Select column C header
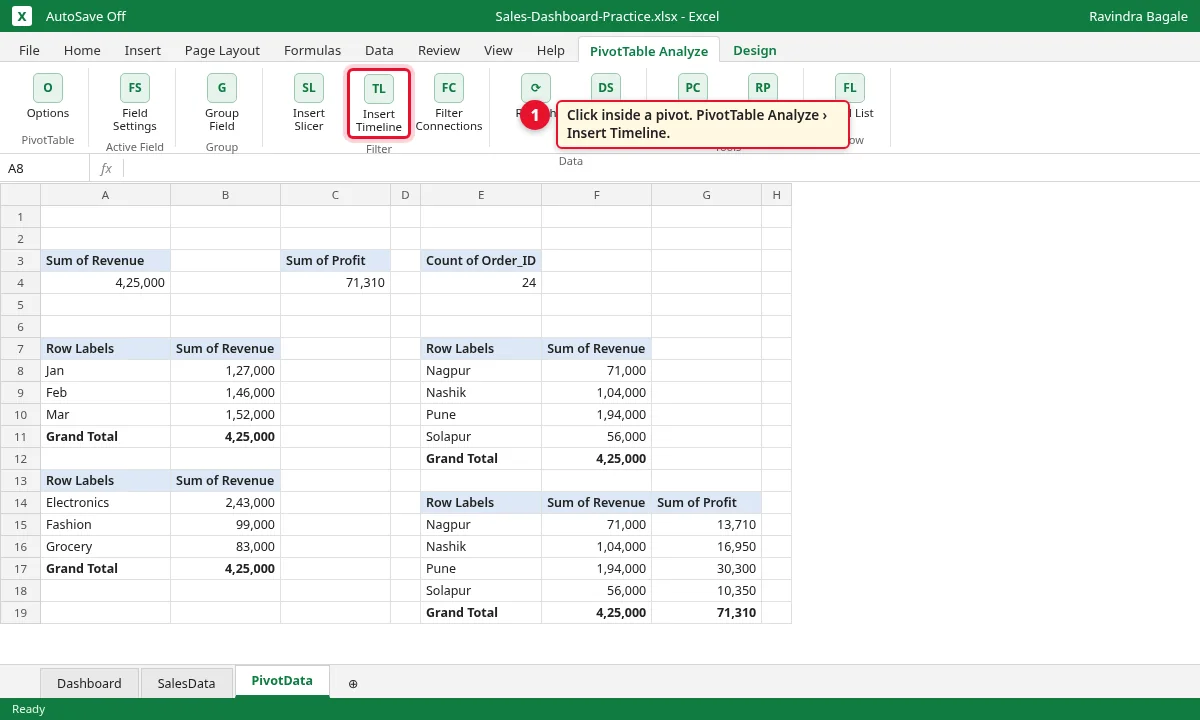The height and width of the screenshot is (720, 1200). click(x=336, y=194)
